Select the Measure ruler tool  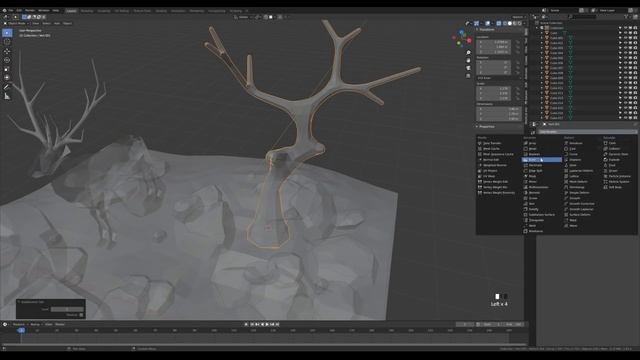click(7, 96)
